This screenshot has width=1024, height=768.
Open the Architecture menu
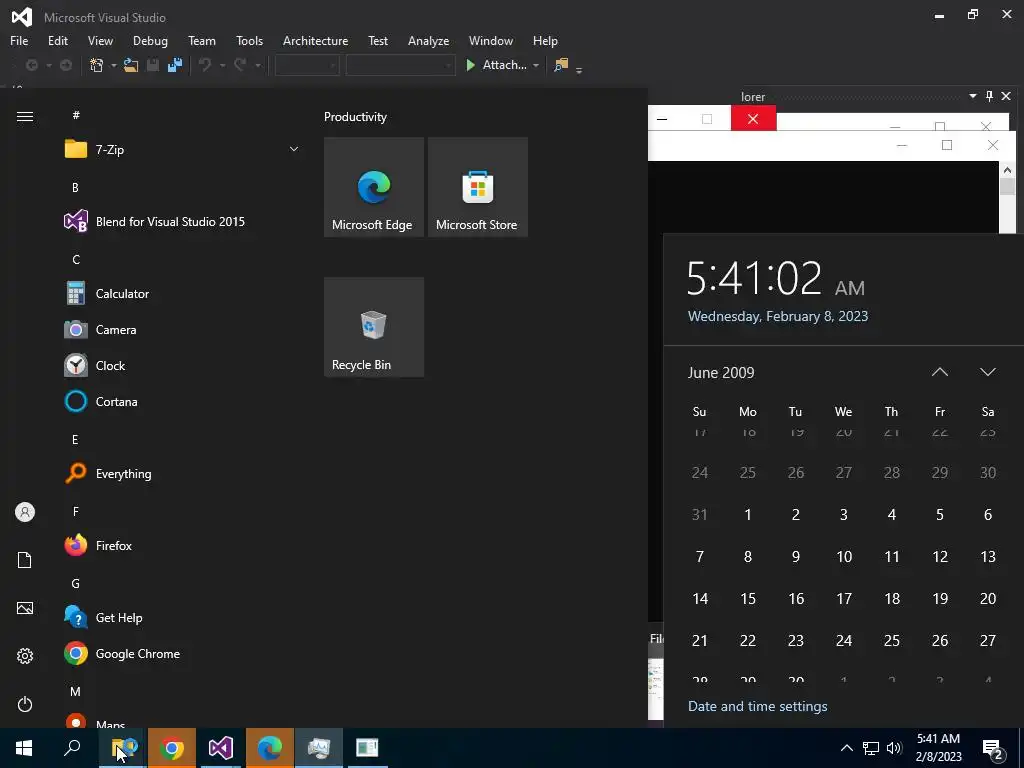[315, 40]
